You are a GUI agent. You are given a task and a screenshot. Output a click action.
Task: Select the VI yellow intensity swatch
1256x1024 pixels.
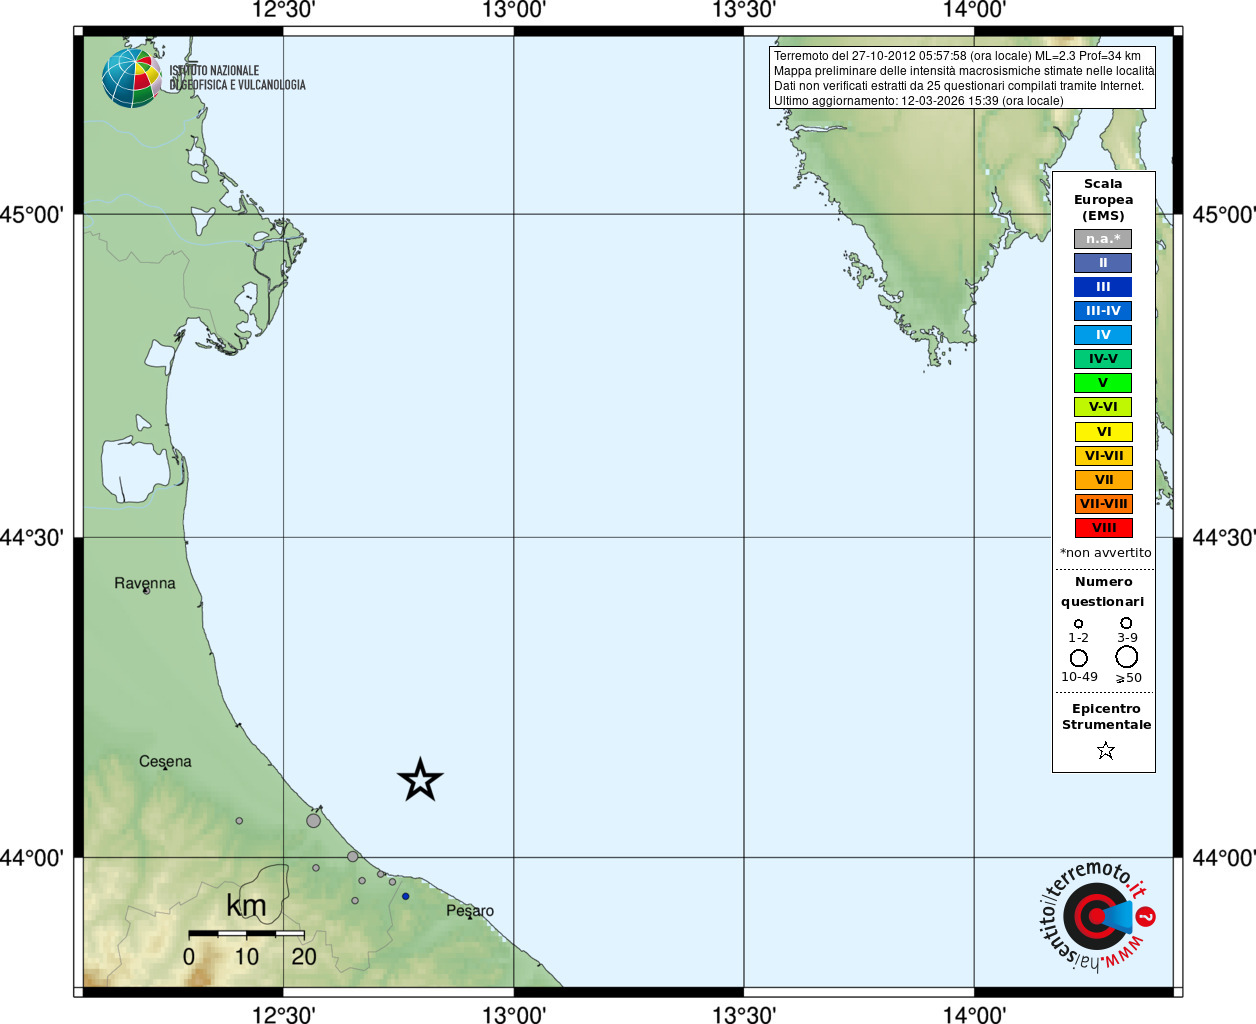[x=1103, y=432]
